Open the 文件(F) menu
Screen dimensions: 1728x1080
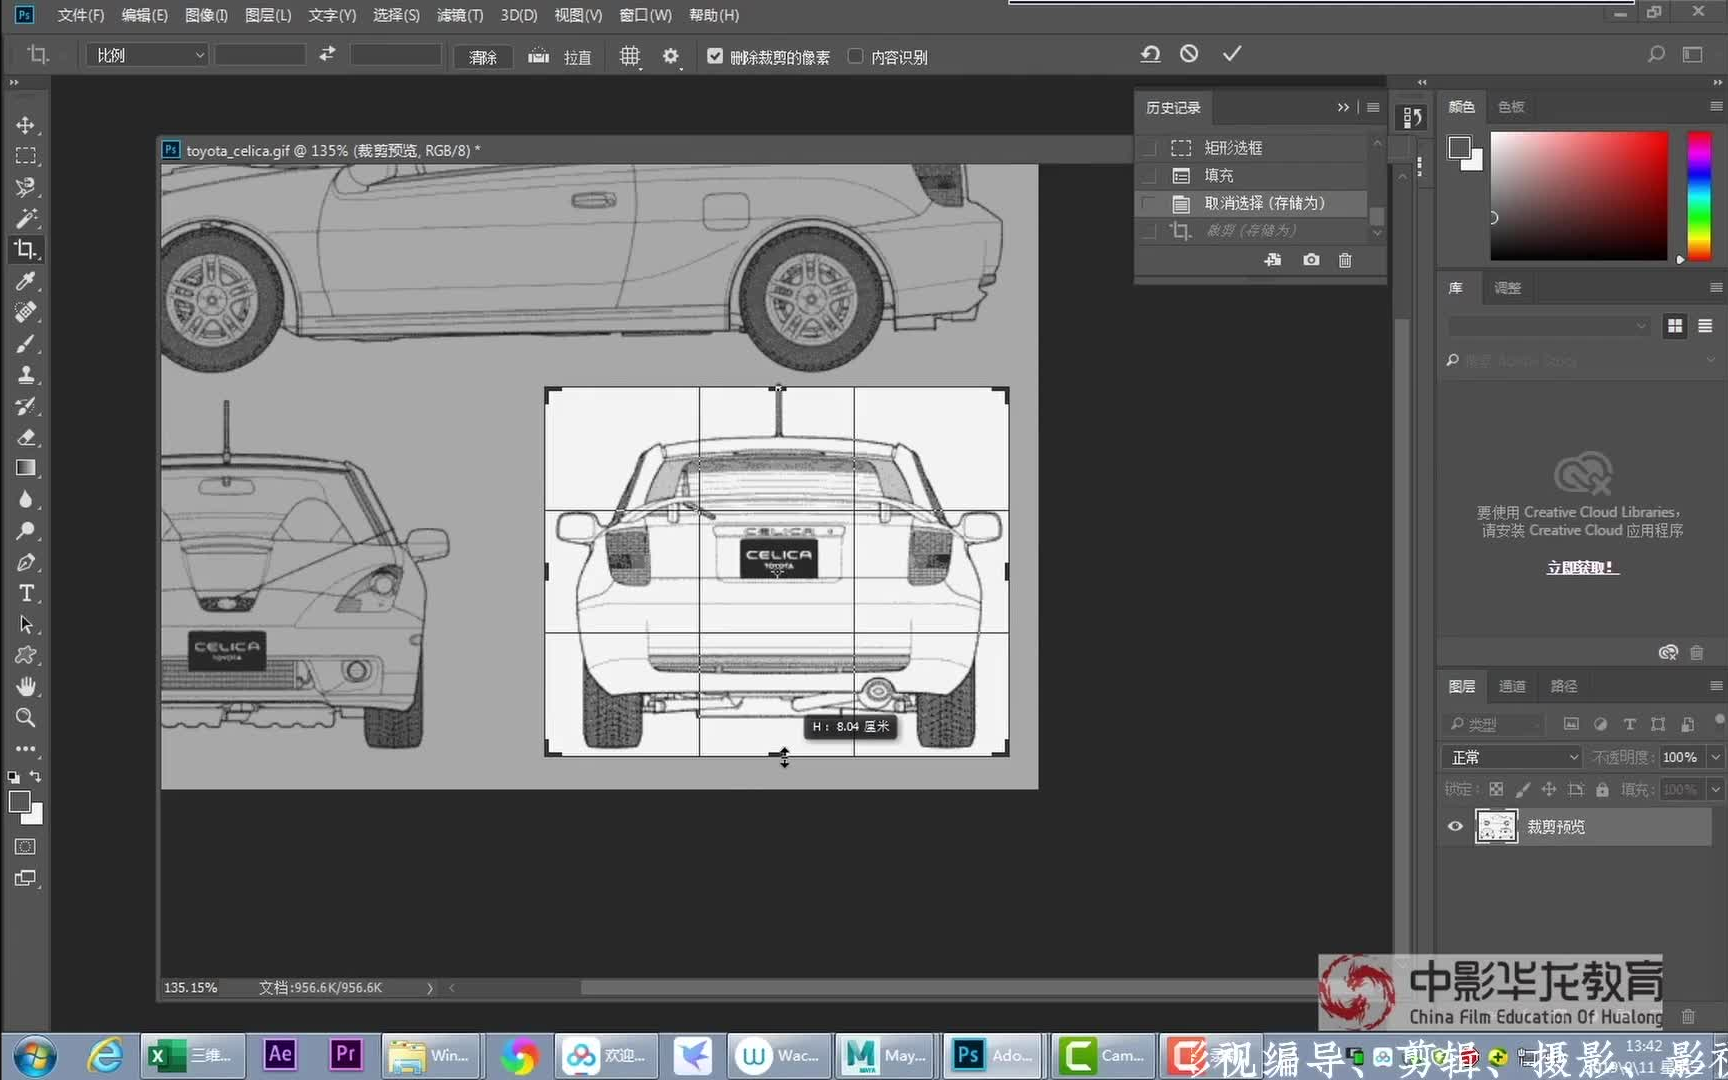(80, 15)
